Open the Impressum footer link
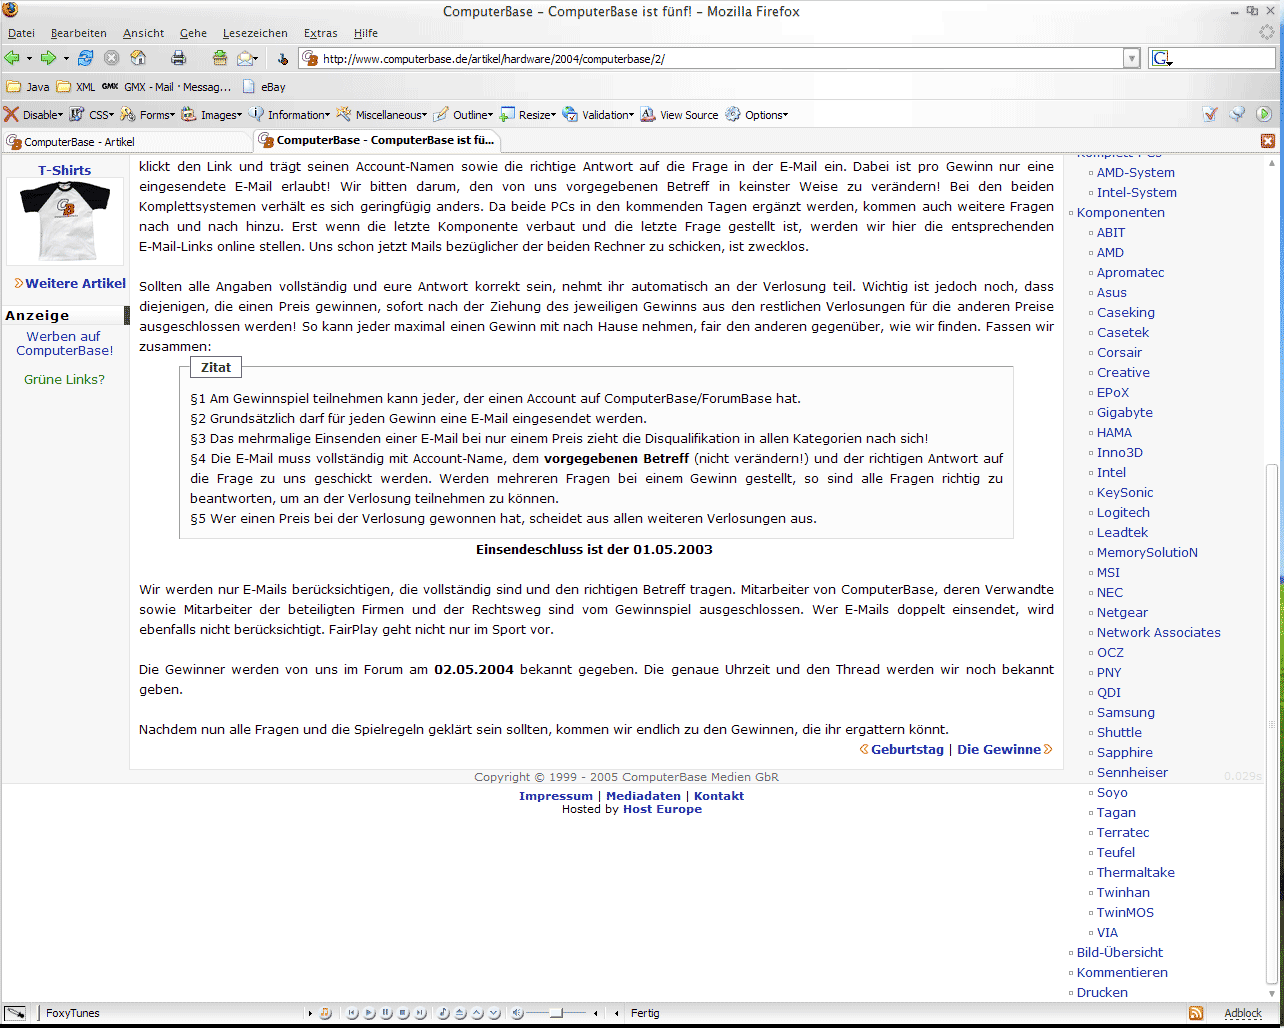Image resolution: width=1284 pixels, height=1028 pixels. point(556,796)
